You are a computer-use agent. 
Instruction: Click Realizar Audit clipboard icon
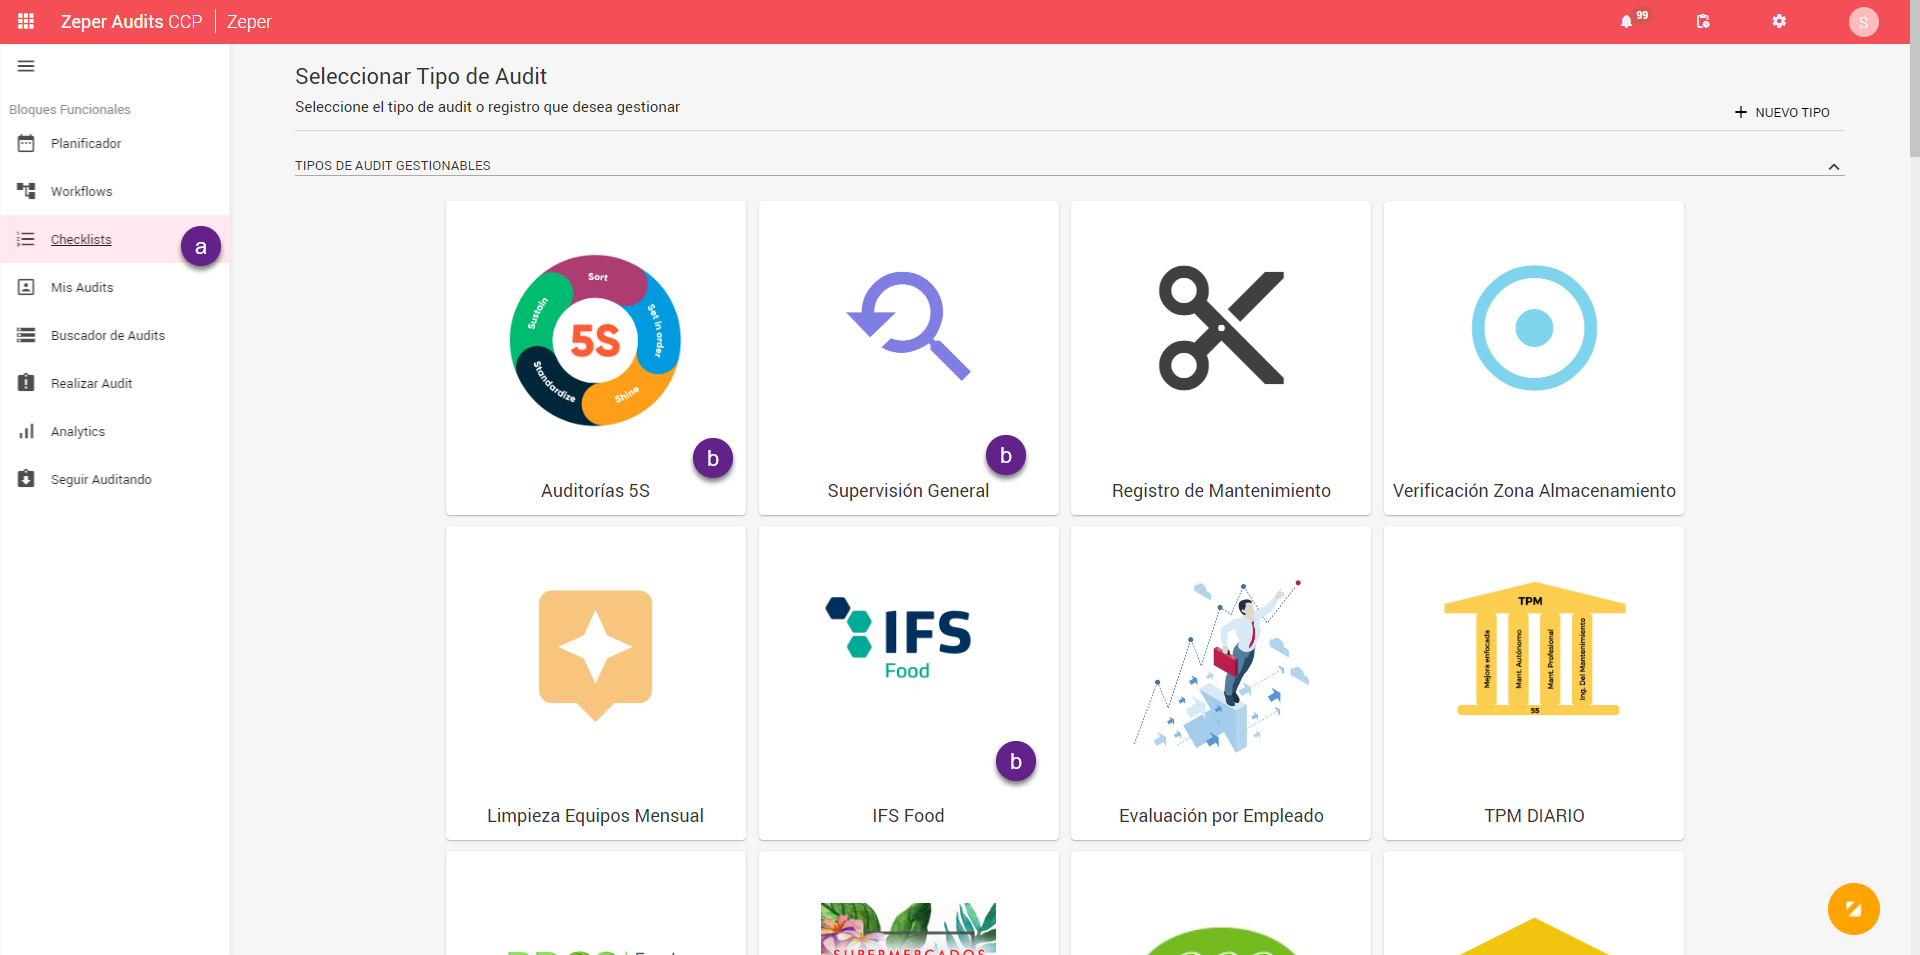pos(26,383)
